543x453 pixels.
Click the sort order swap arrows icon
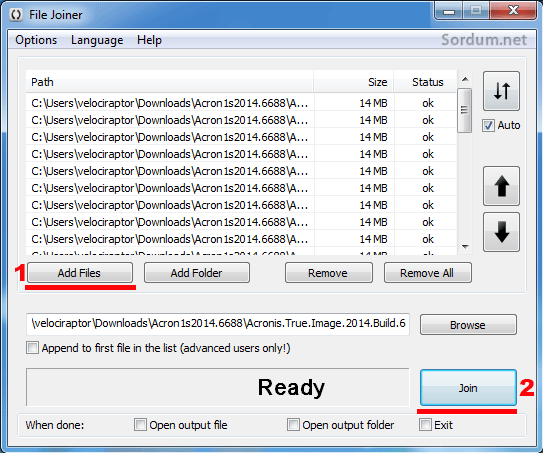[501, 91]
